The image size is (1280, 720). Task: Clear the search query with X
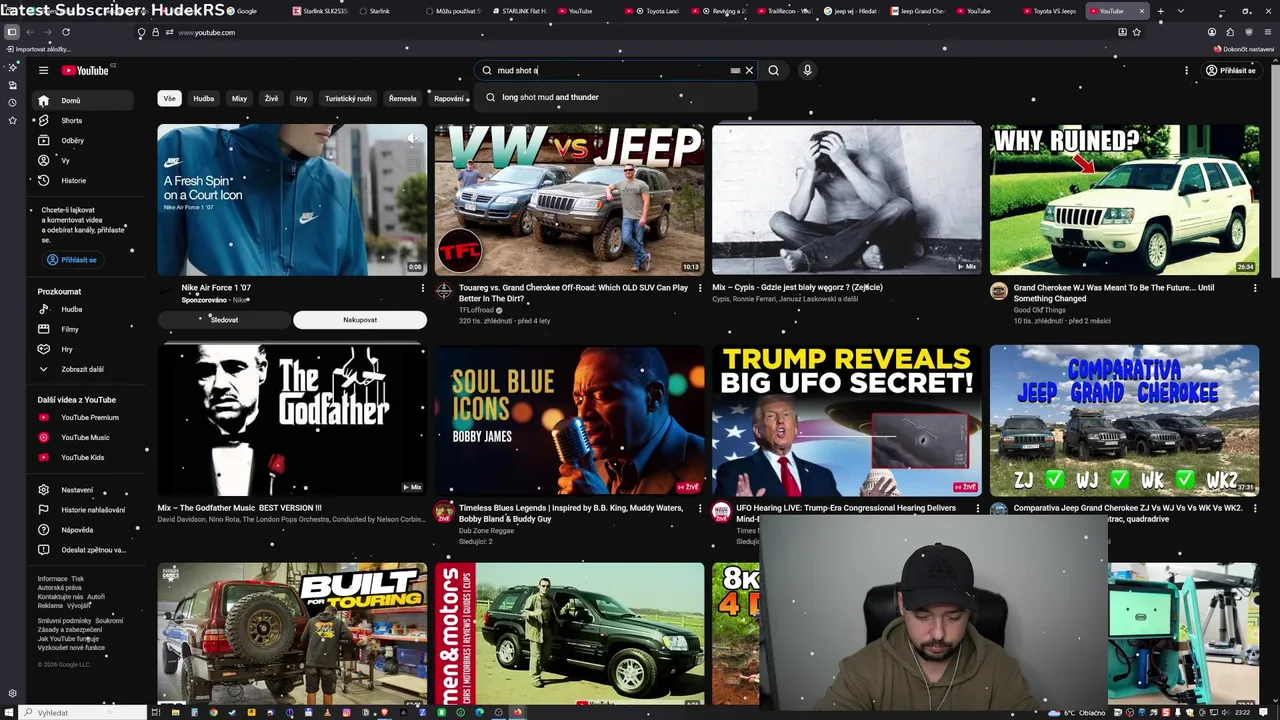point(749,71)
